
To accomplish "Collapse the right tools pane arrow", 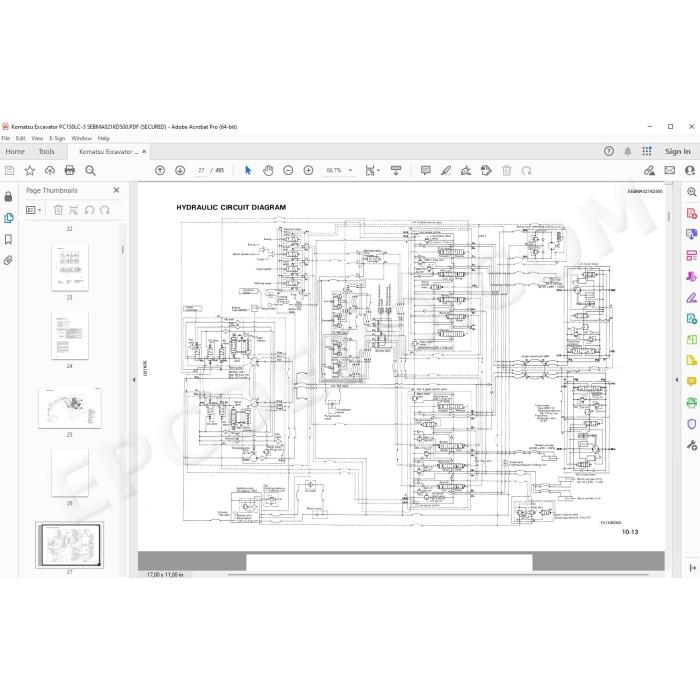I will point(677,380).
